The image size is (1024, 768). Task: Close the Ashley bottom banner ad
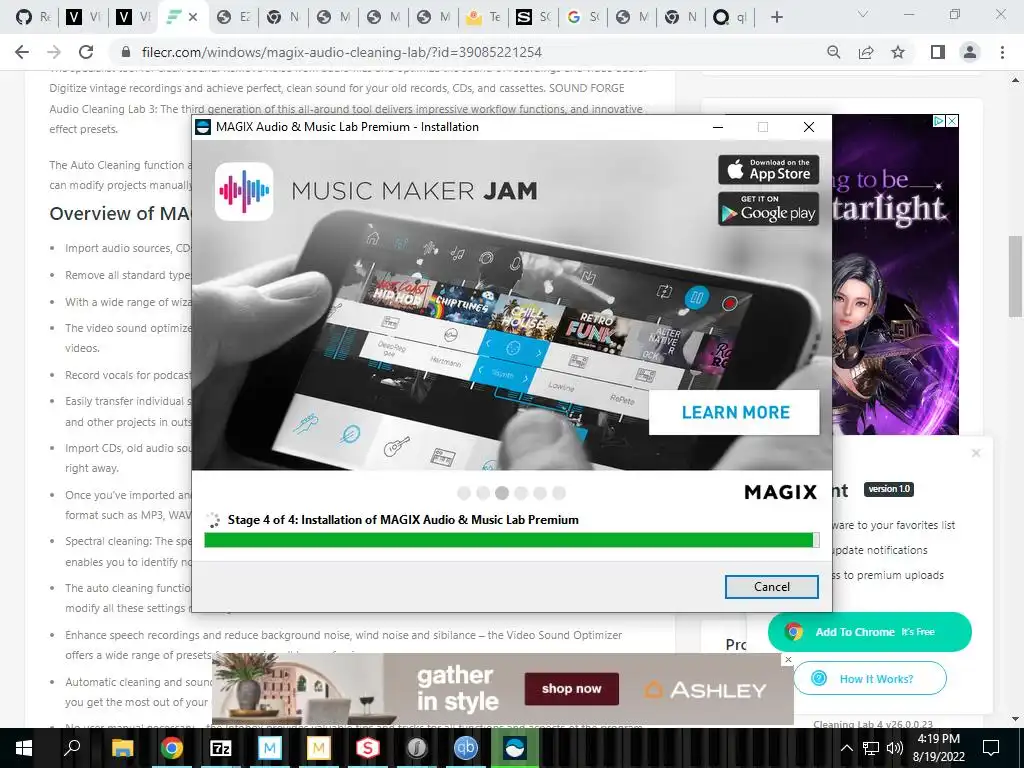pos(788,660)
